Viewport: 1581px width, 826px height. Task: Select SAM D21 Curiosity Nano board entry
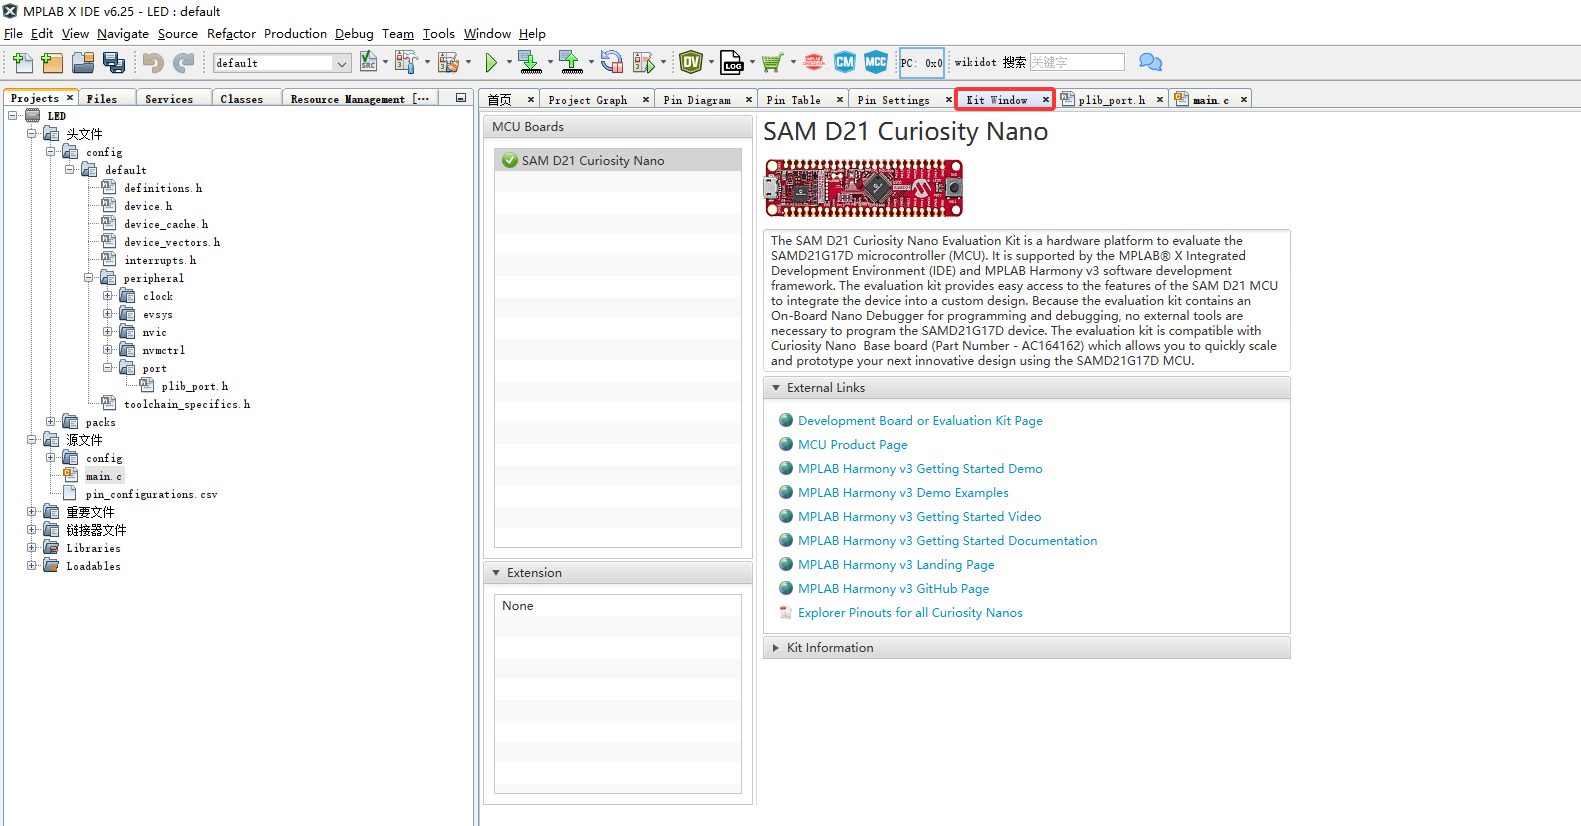[x=618, y=160]
